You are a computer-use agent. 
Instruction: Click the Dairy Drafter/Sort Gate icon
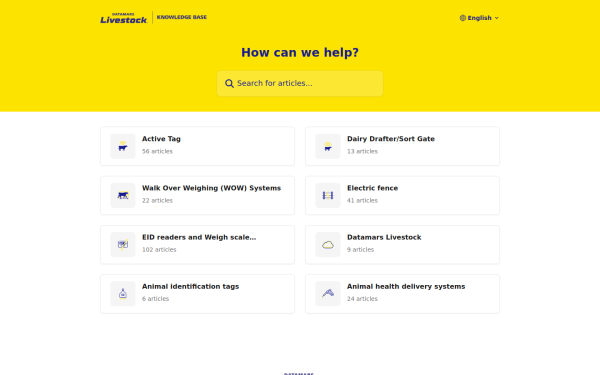[328, 146]
